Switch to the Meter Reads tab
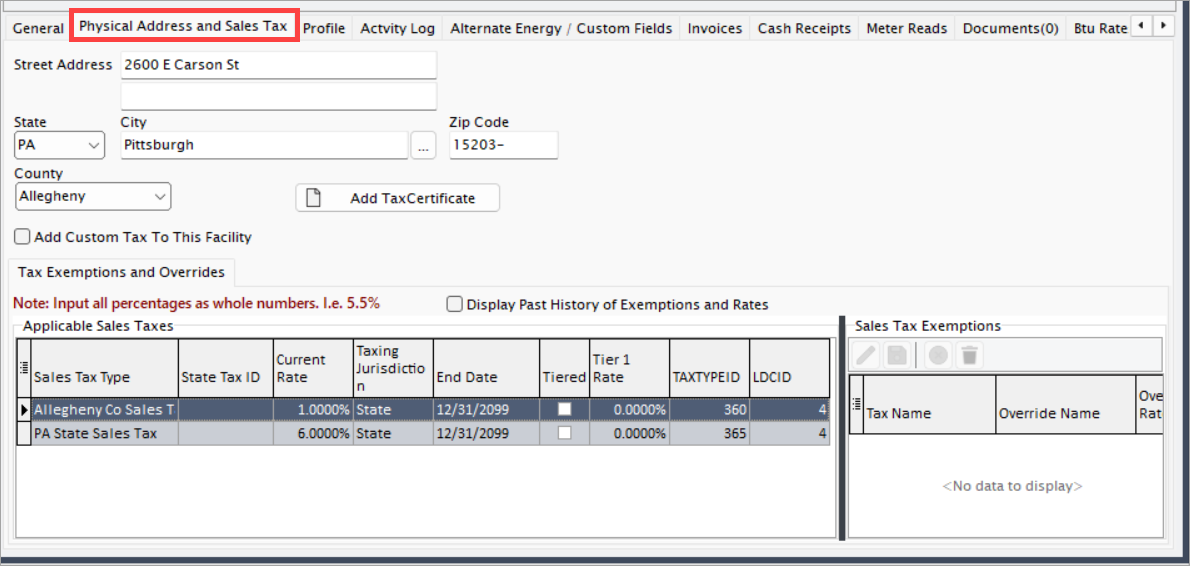Image resolution: width=1190 pixels, height=566 pixels. [907, 29]
